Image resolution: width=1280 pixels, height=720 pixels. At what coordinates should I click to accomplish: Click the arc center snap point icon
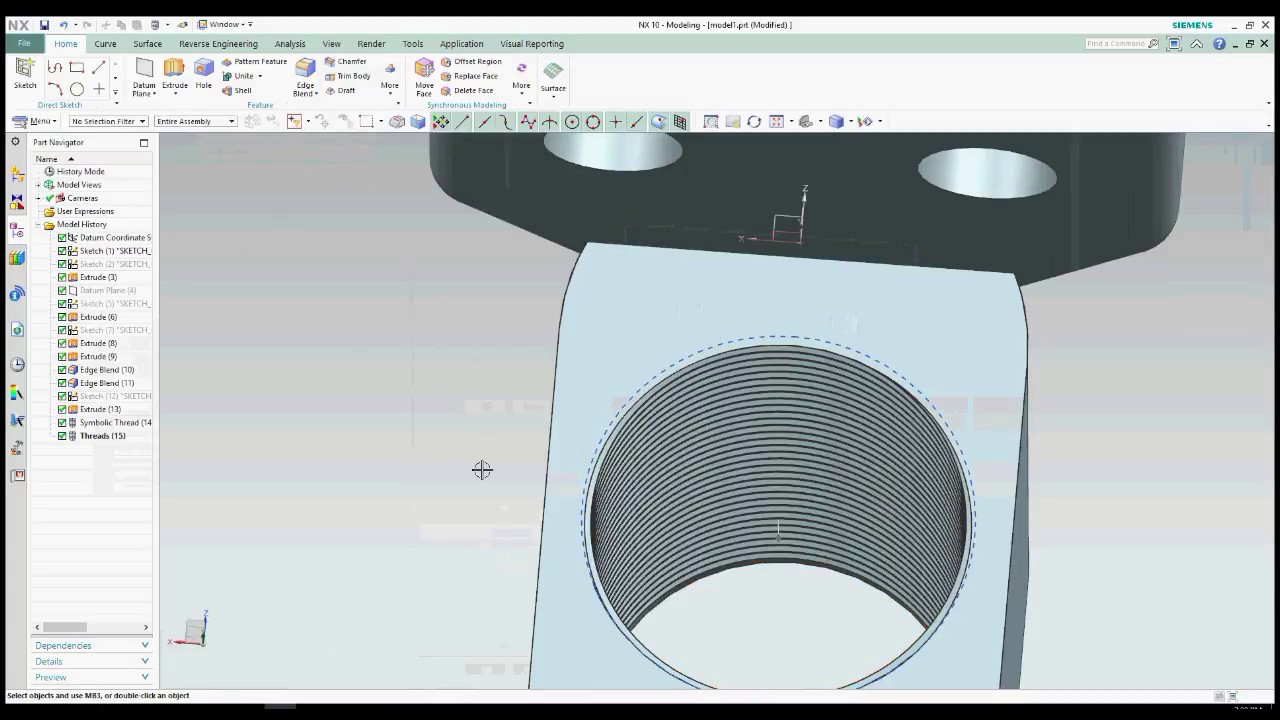coord(572,122)
